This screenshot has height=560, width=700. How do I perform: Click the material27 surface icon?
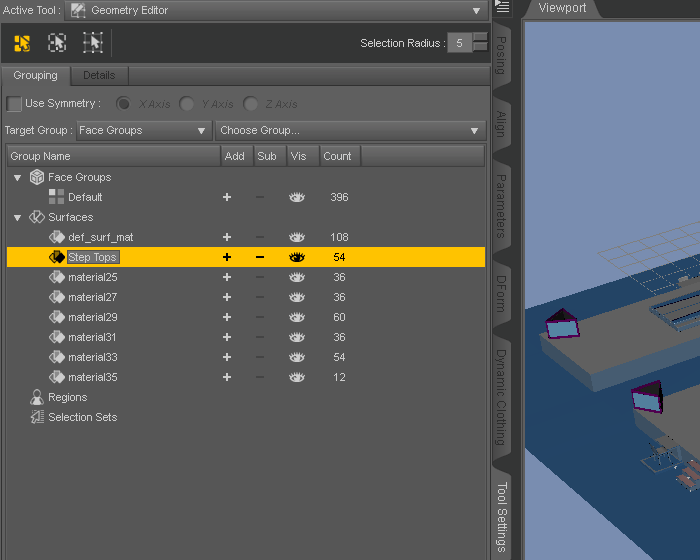coord(57,297)
